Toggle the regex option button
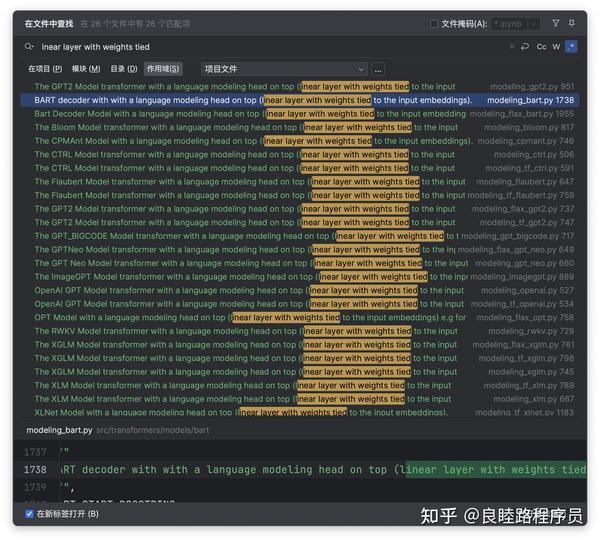600x541 pixels. point(571,47)
